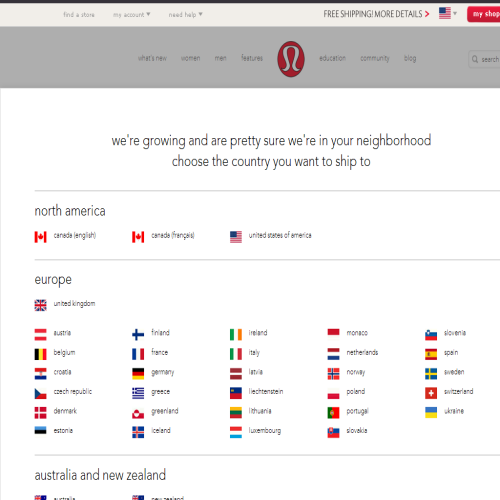This screenshot has width=500, height=500.
Task: Click the Spain flag icon
Action: pyautogui.click(x=431, y=354)
